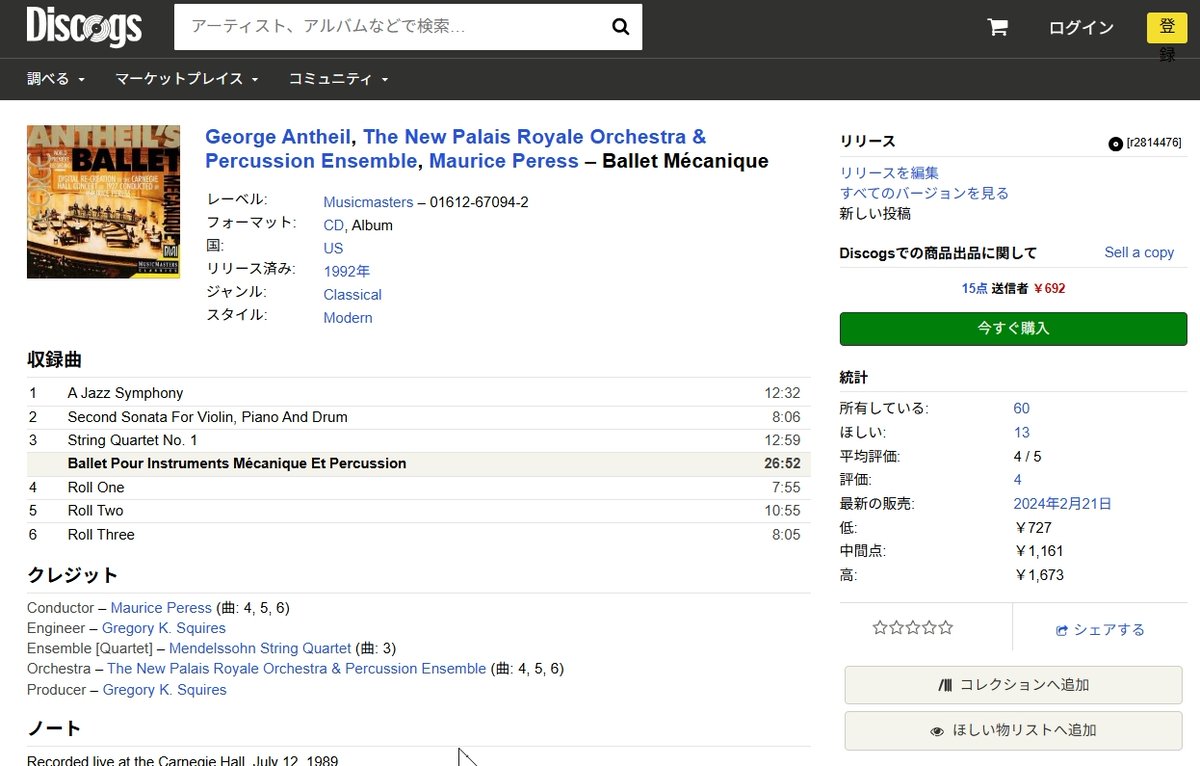Click the r2814476 release ID text
The height and width of the screenshot is (766, 1200).
click(x=1154, y=143)
